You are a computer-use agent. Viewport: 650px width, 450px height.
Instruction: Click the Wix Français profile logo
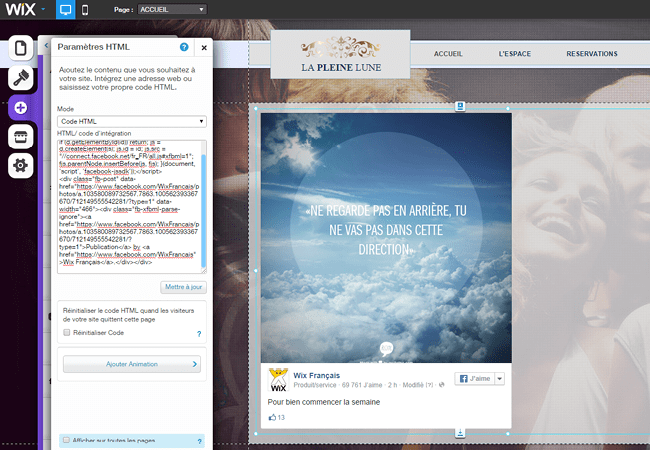tap(278, 379)
